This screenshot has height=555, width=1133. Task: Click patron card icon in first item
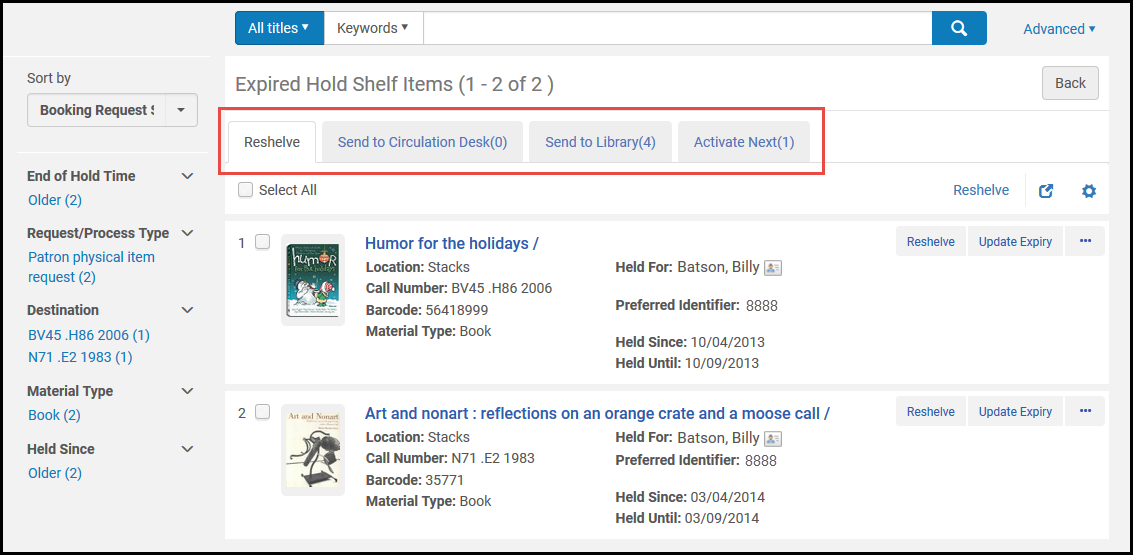pyautogui.click(x=773, y=268)
